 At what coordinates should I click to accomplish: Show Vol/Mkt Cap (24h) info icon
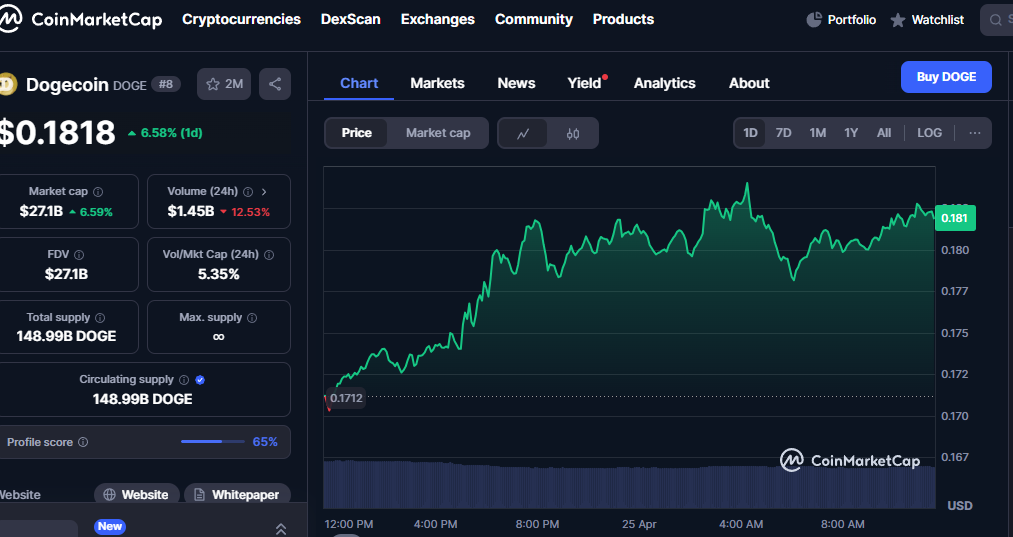point(269,255)
